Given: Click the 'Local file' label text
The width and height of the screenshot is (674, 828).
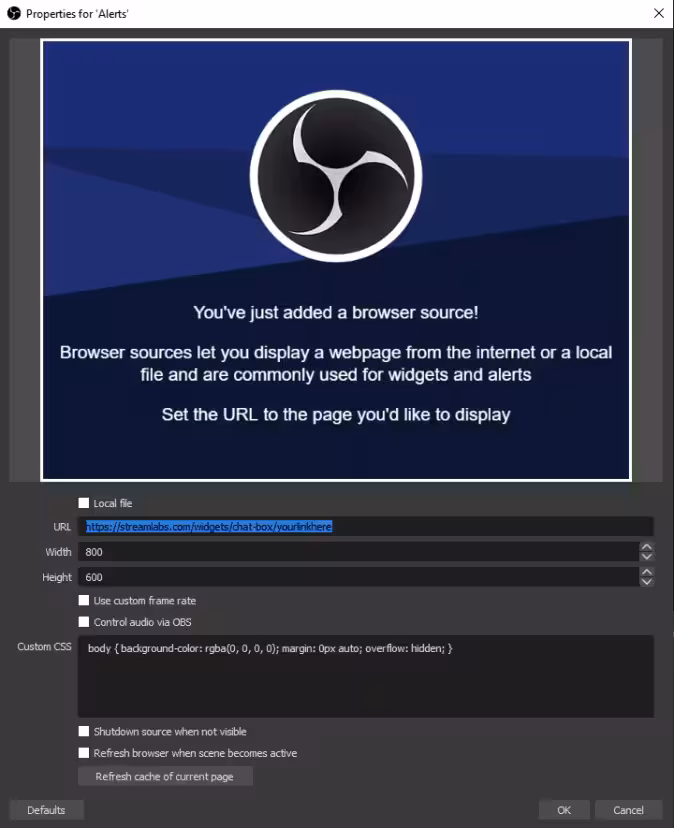Looking at the screenshot, I should point(113,503).
